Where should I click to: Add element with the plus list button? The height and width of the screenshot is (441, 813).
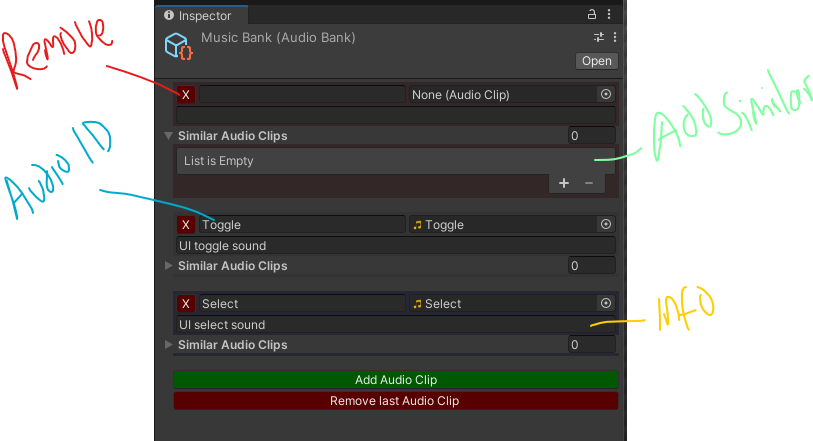click(564, 183)
